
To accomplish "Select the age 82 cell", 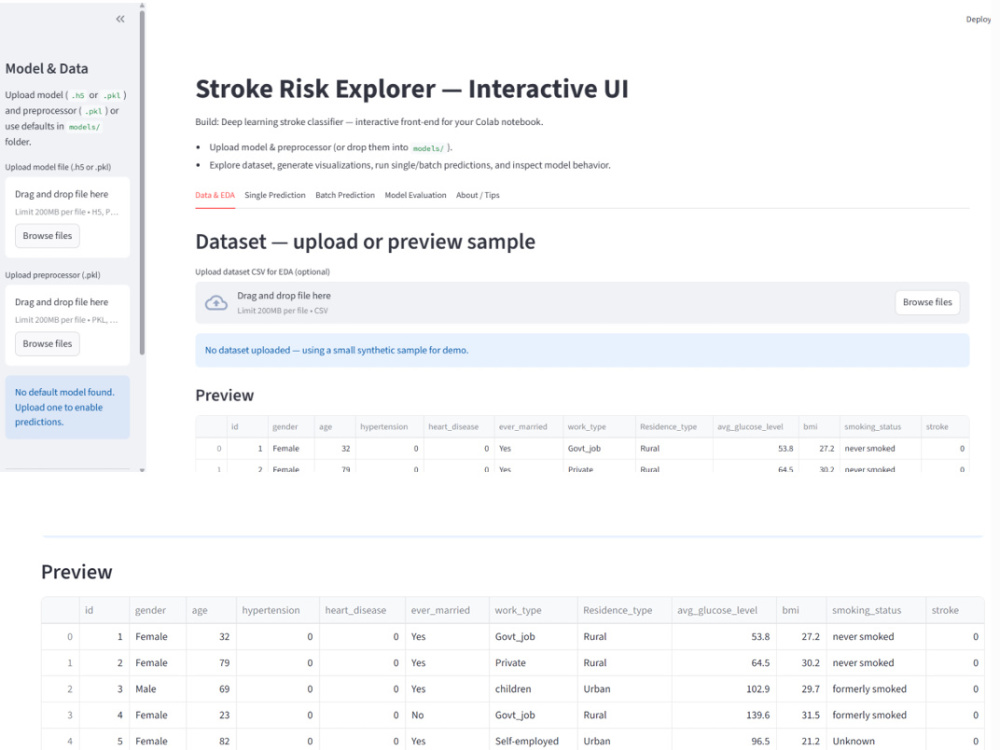I will coord(211,741).
